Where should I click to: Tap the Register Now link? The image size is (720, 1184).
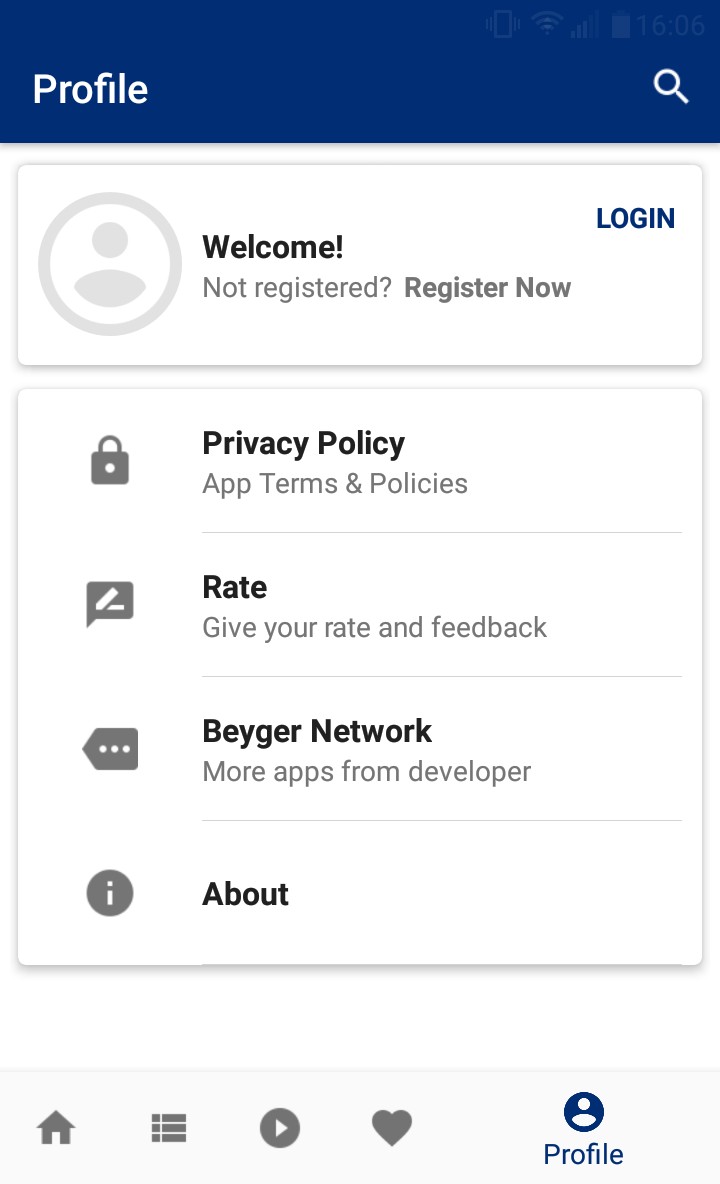pyautogui.click(x=487, y=288)
